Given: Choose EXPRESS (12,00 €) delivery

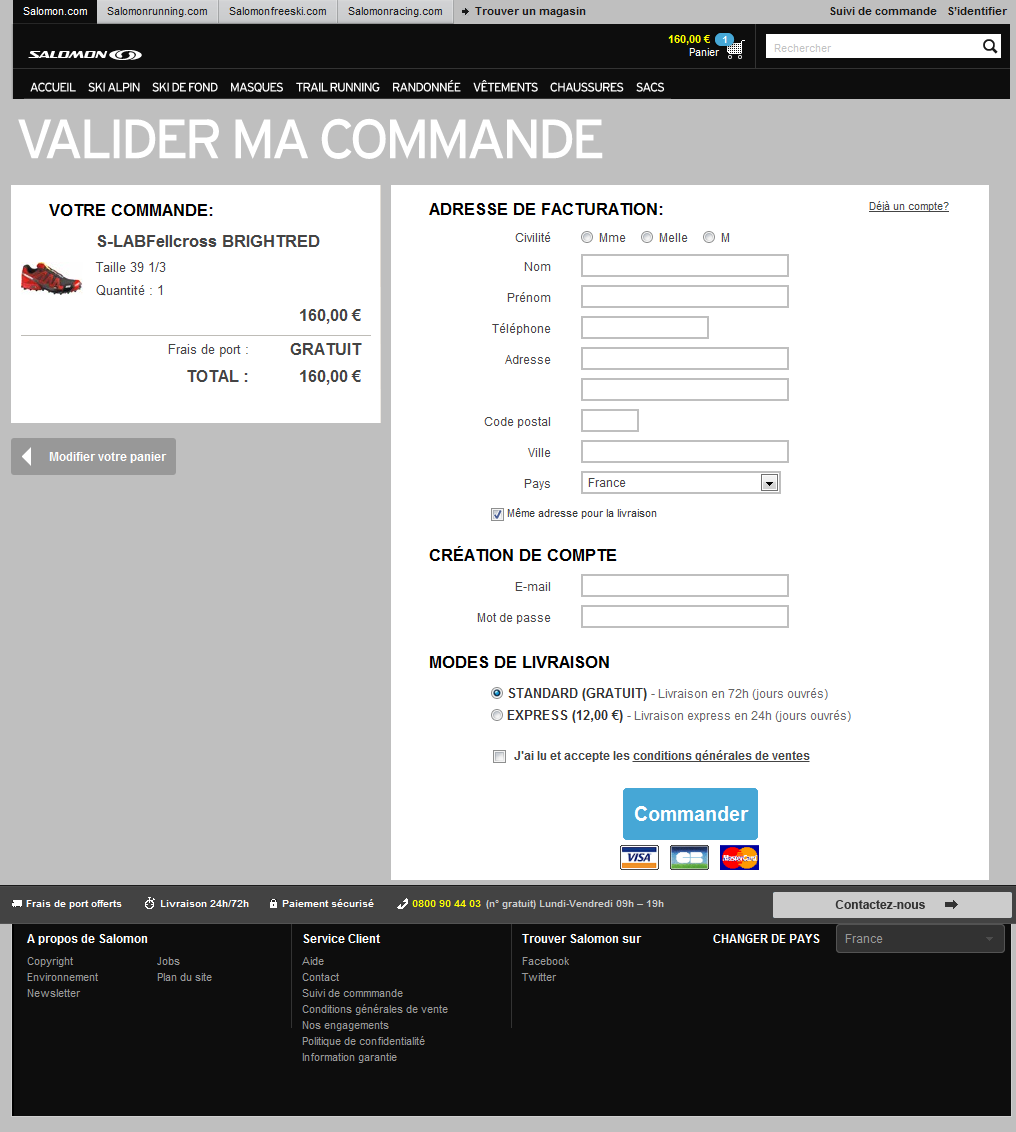Looking at the screenshot, I should (497, 715).
